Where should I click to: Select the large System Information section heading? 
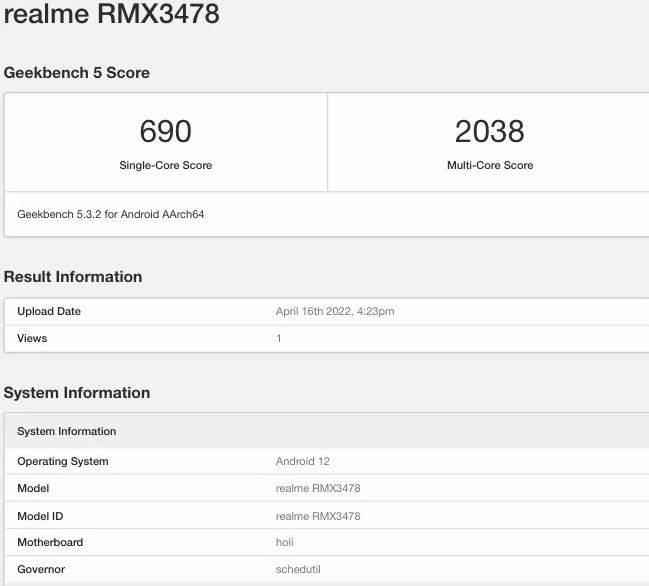click(x=77, y=393)
